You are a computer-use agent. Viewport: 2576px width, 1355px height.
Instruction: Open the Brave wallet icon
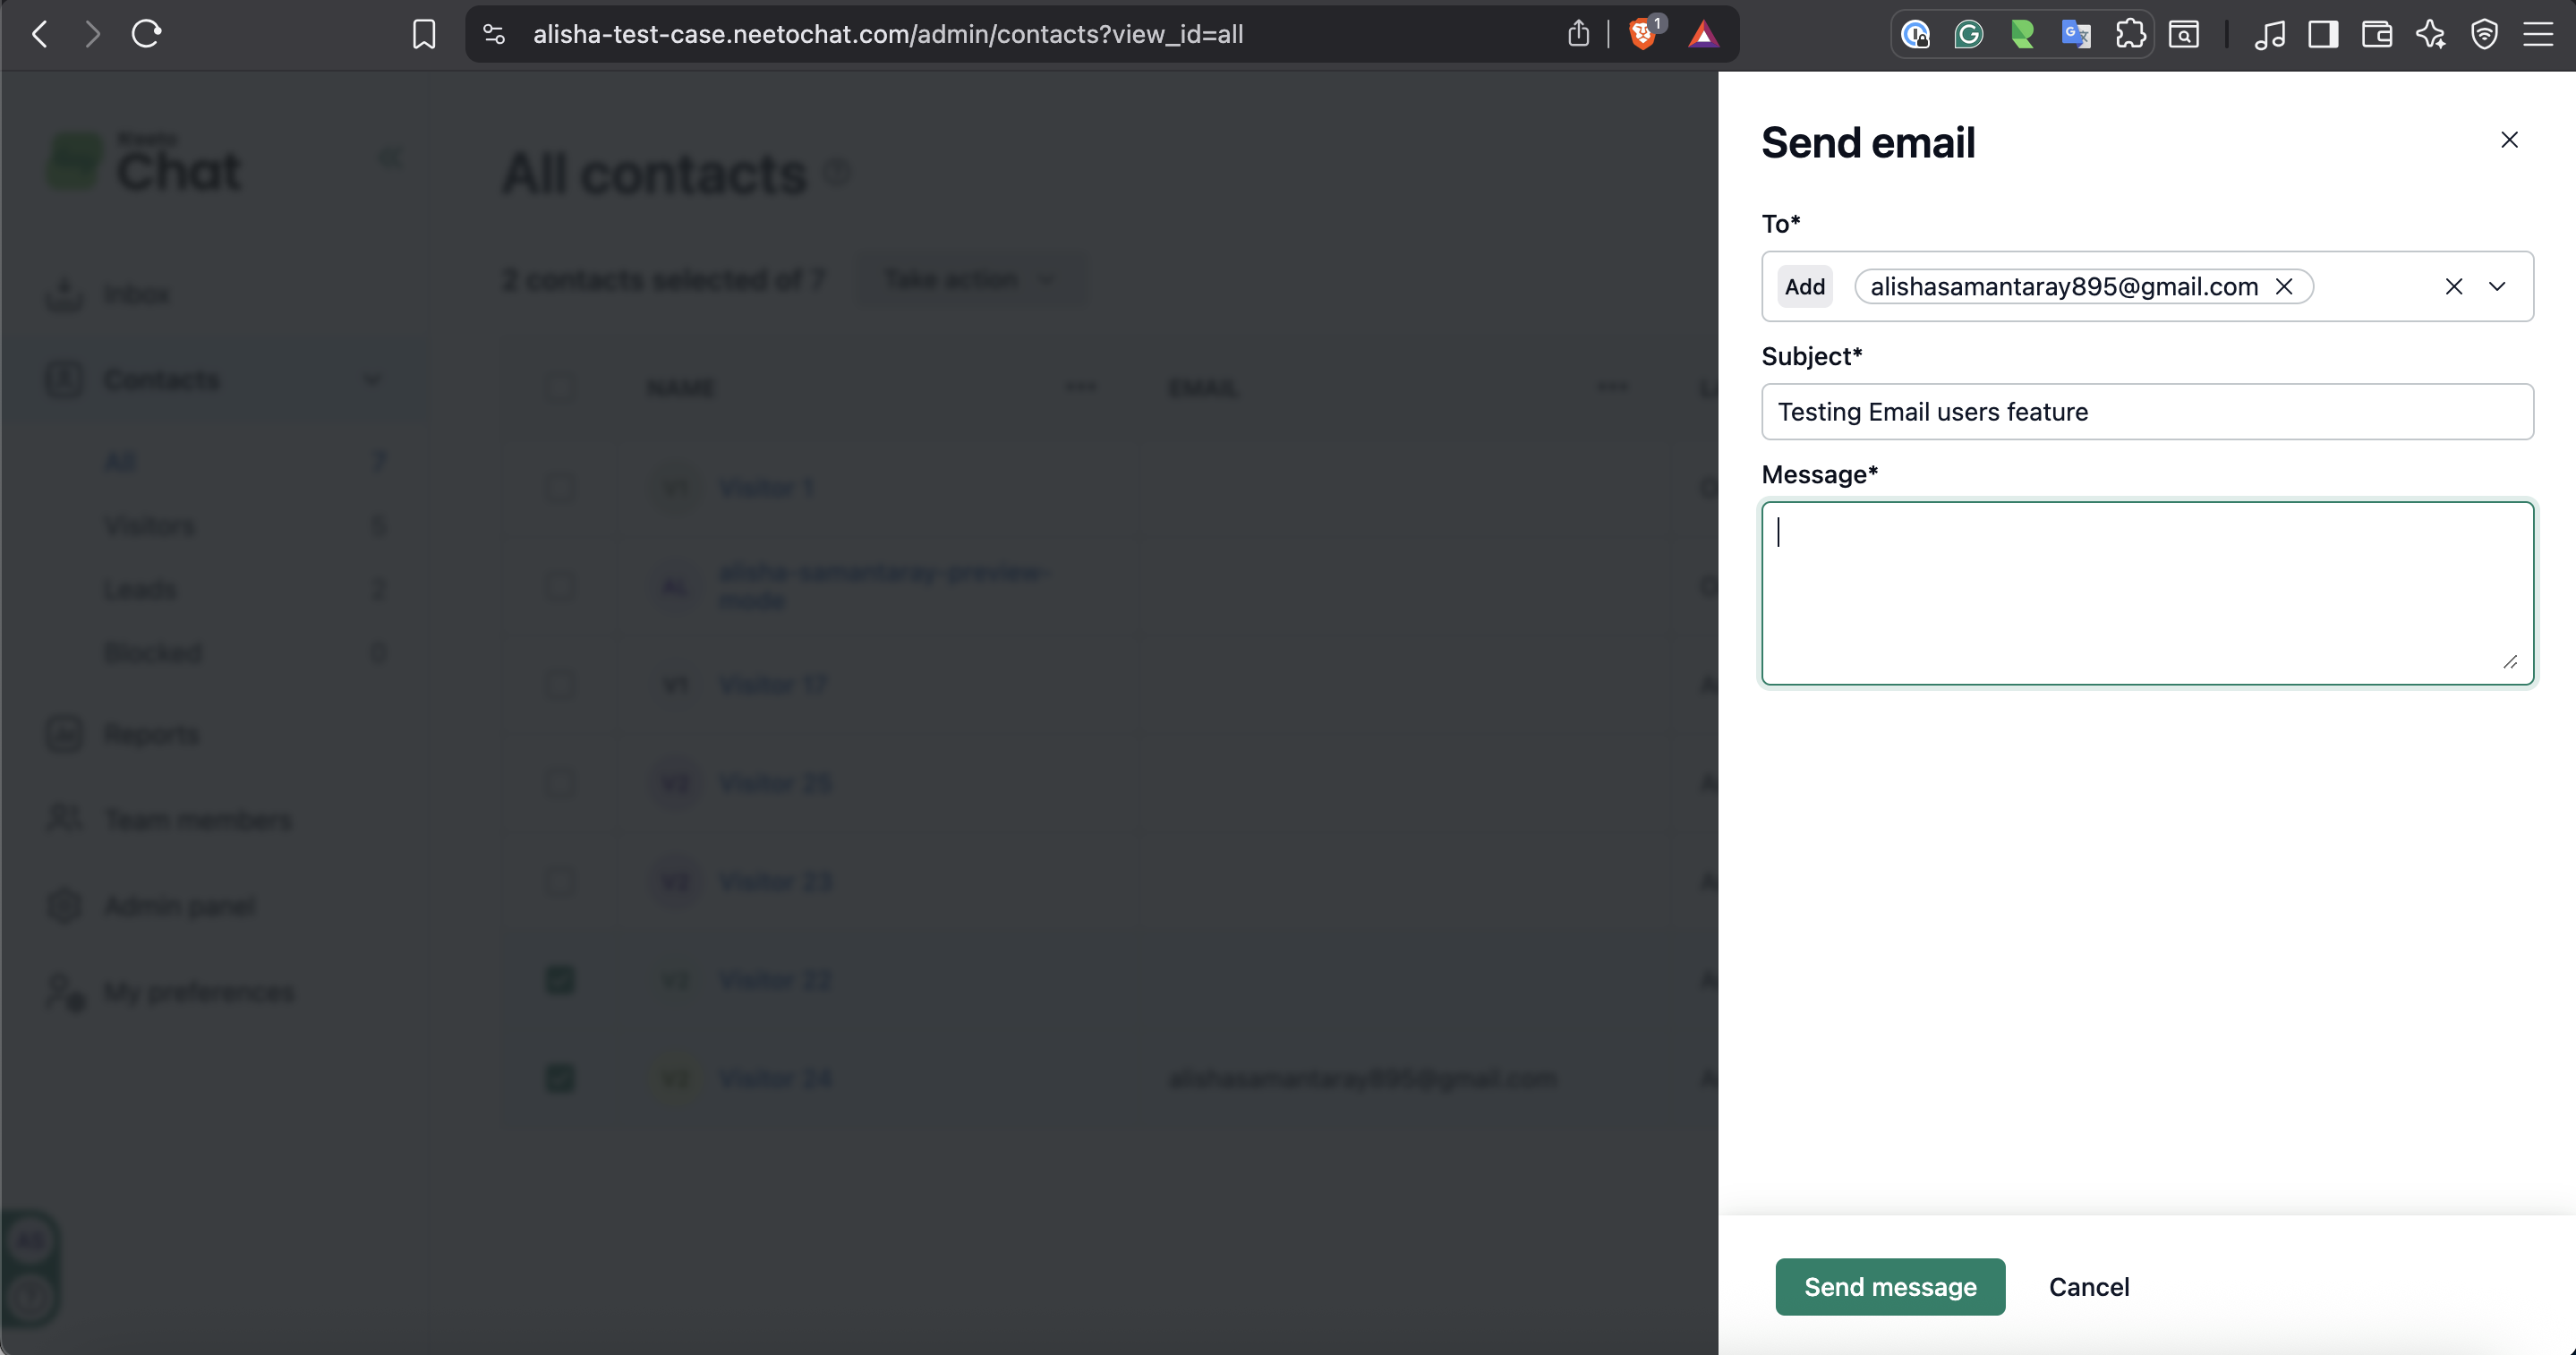tap(2376, 34)
